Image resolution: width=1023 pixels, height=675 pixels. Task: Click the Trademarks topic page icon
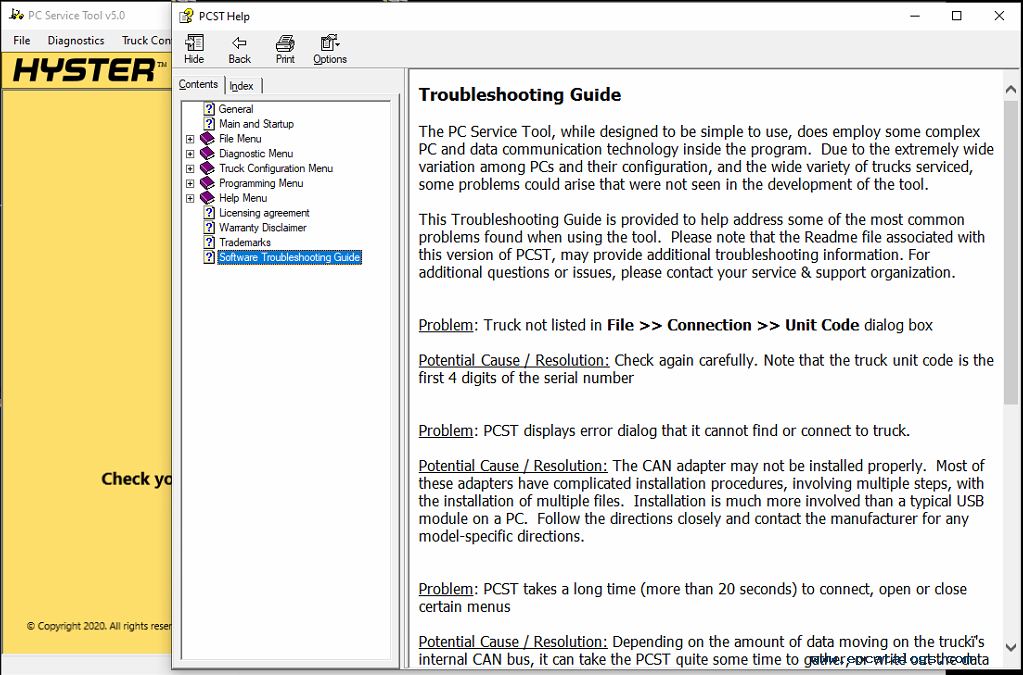coord(209,242)
